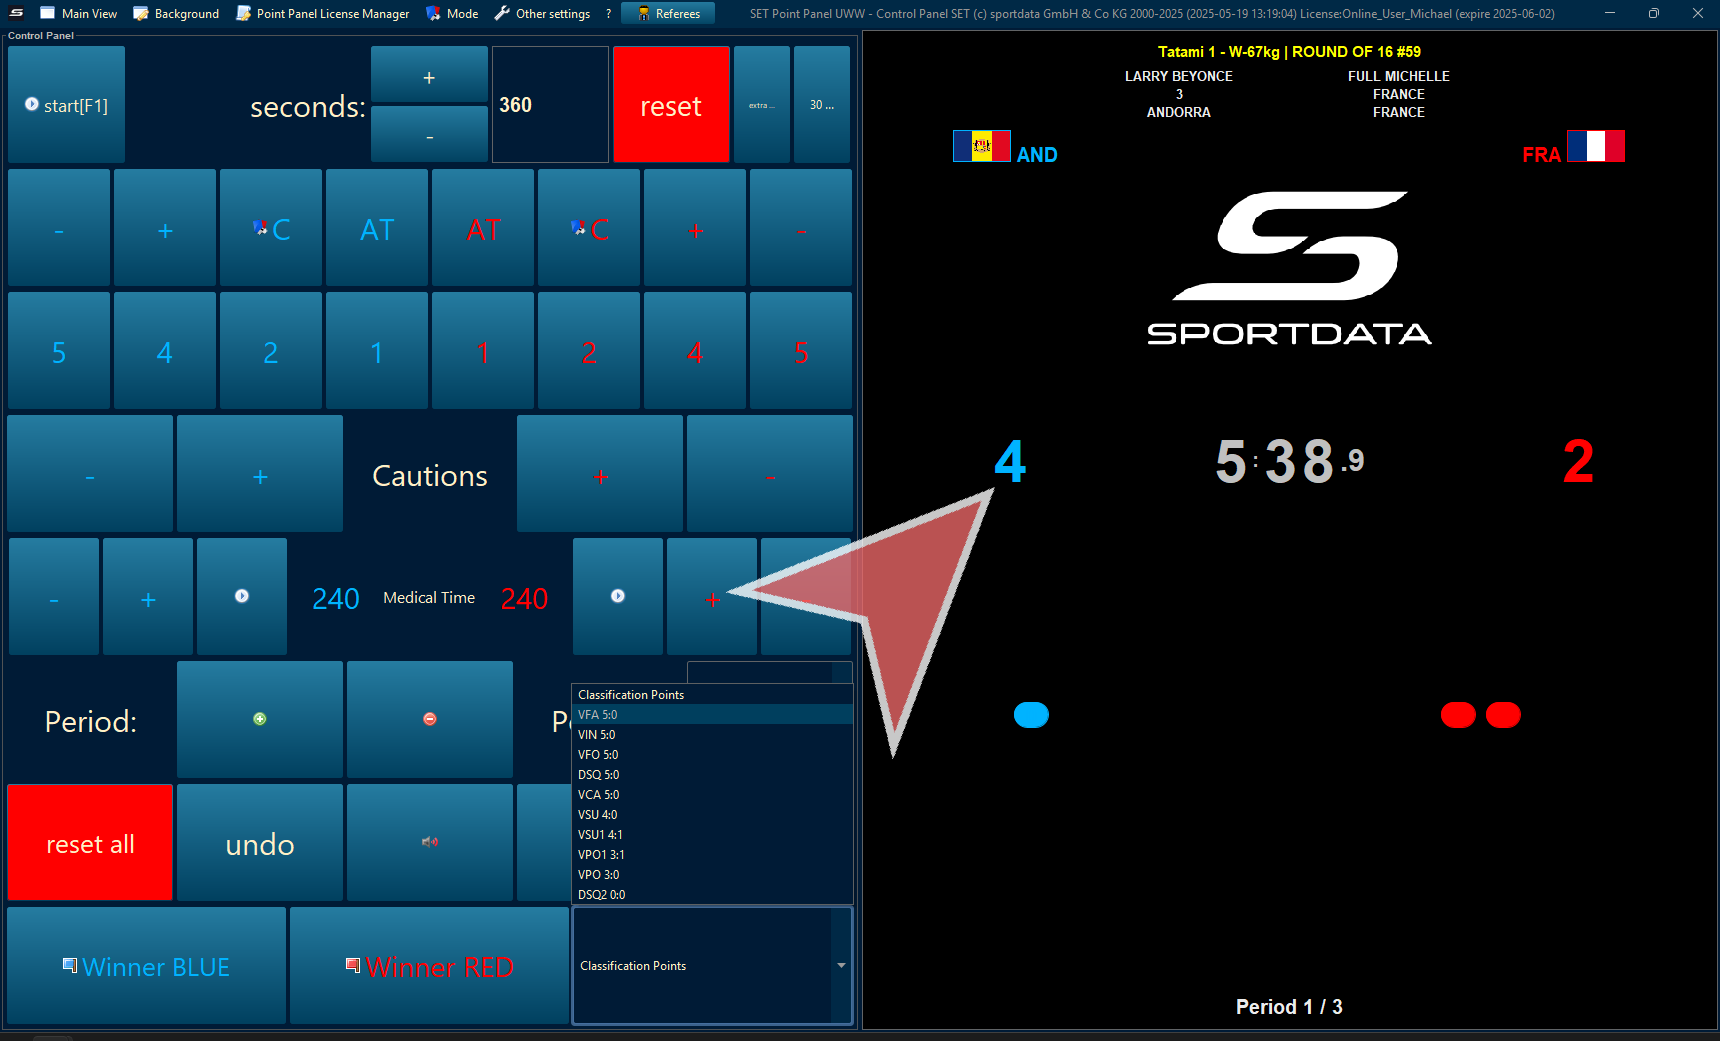The image size is (1729, 1041).
Task: Declare Winner BLUE
Action: (x=147, y=966)
